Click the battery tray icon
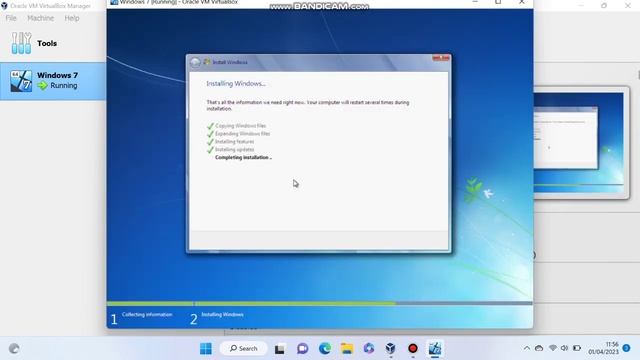 click(577, 349)
